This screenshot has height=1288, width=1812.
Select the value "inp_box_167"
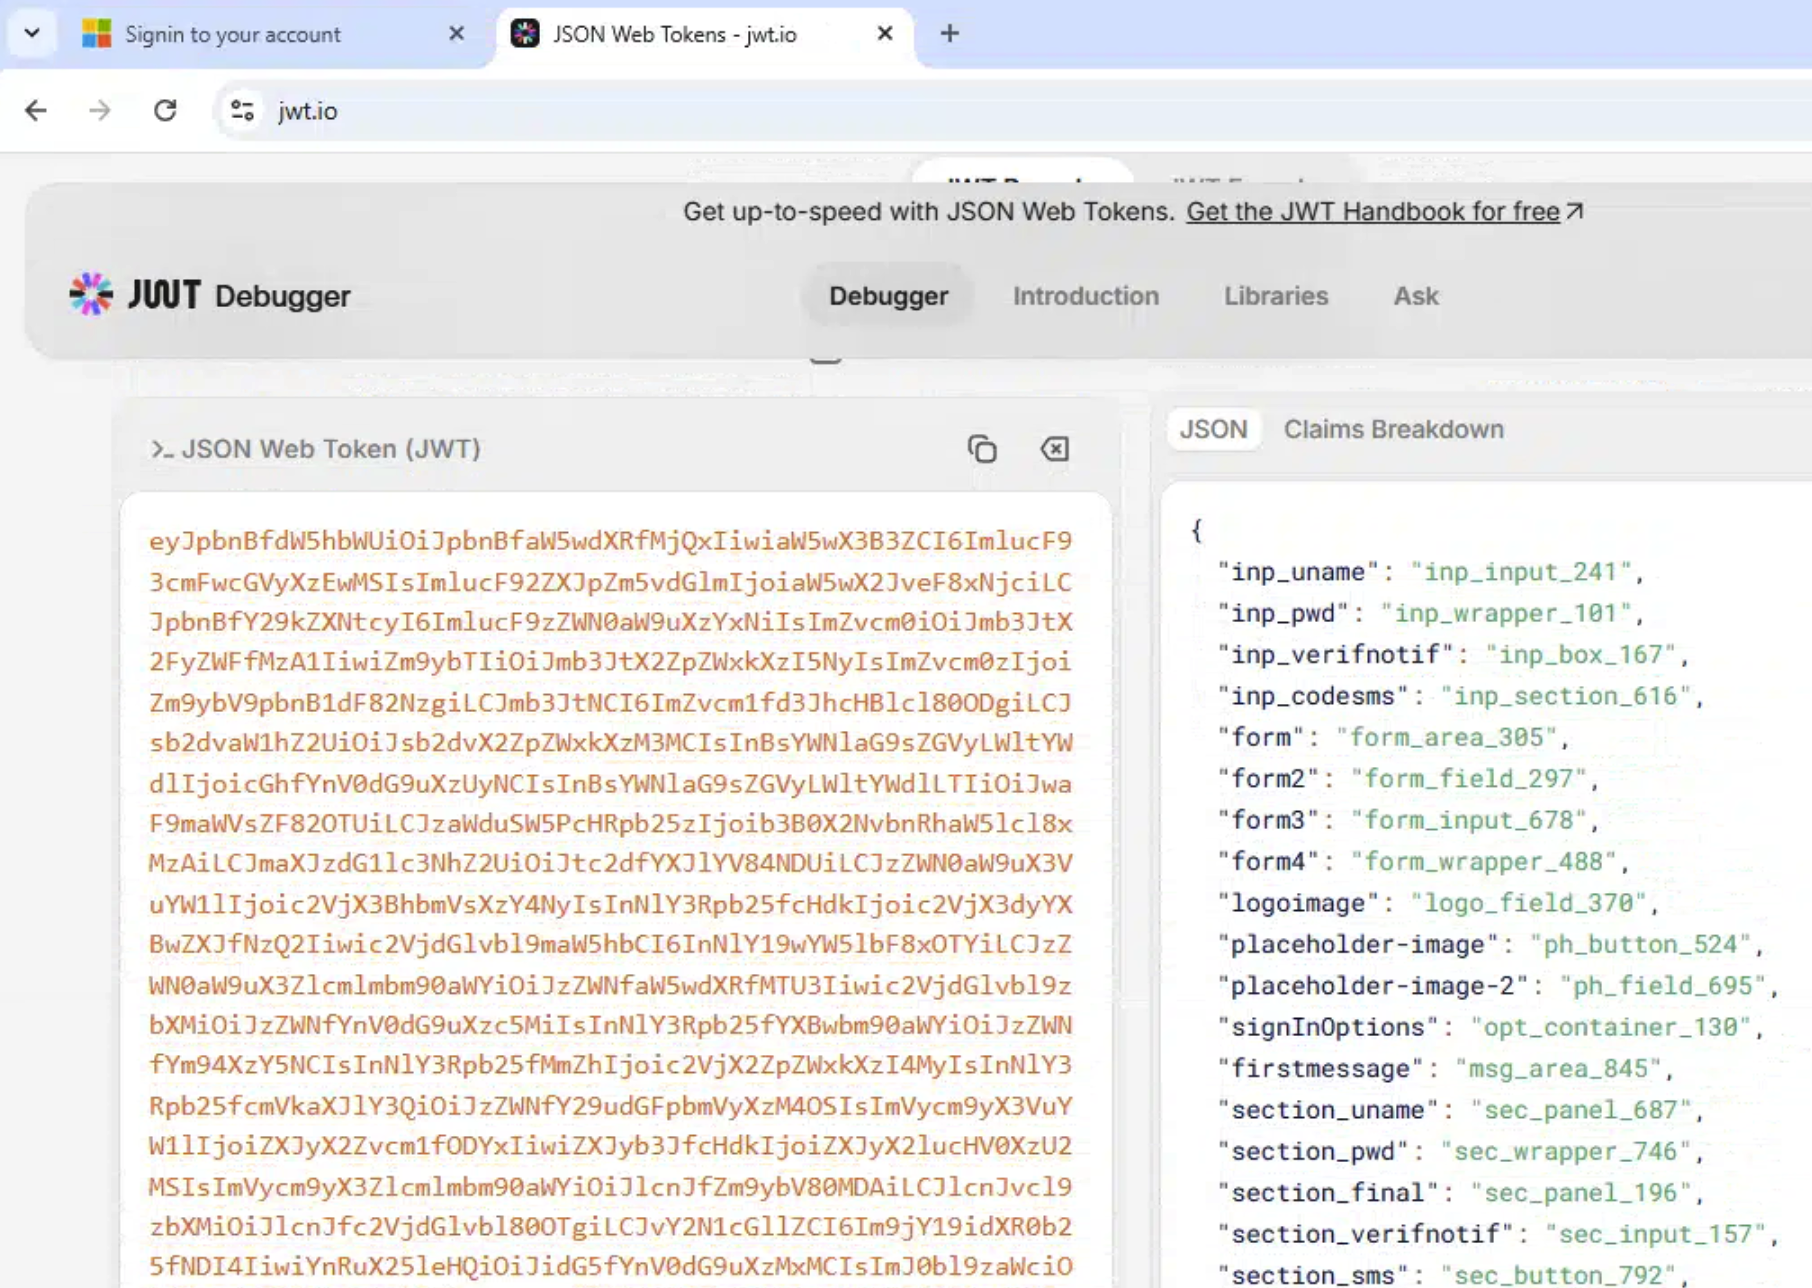point(1579,654)
